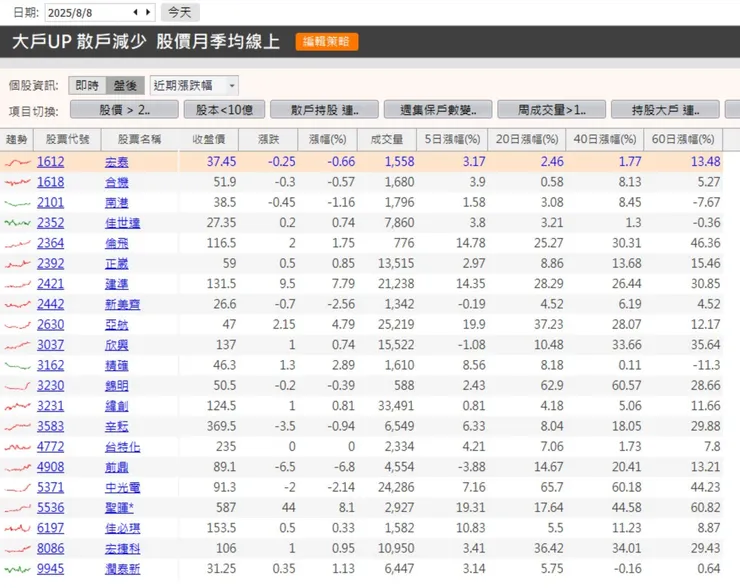Open stock name 正崴 link
Image resolution: width=740 pixels, height=588 pixels.
tap(117, 264)
